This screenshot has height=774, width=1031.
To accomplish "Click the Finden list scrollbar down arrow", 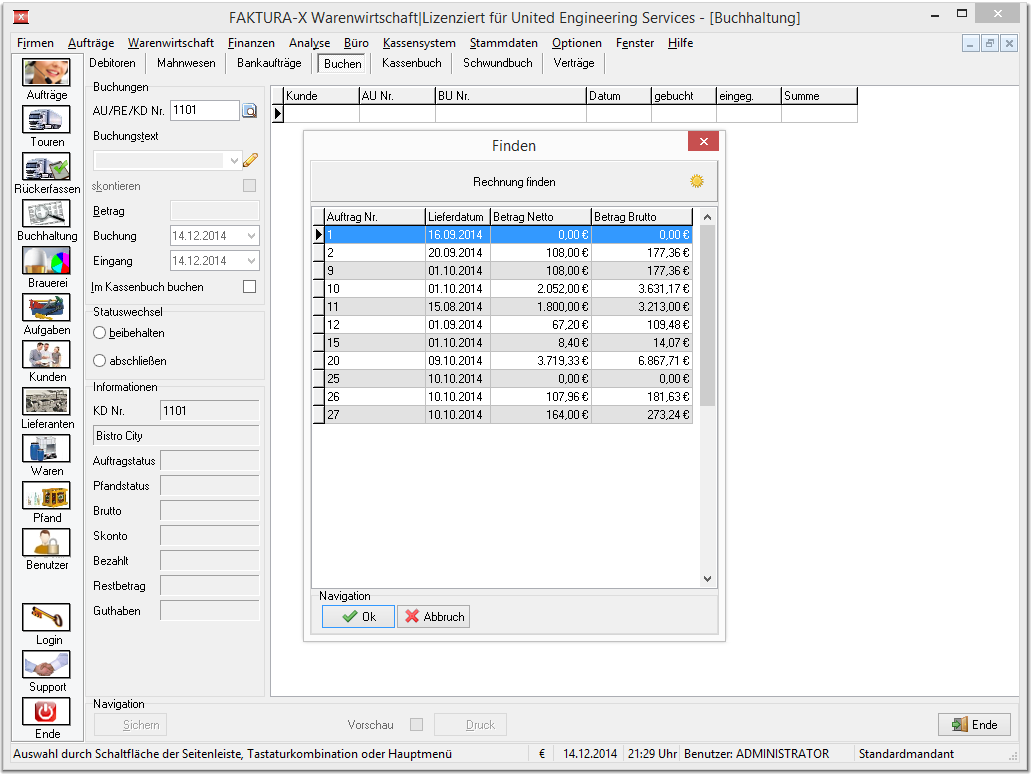I will point(707,579).
